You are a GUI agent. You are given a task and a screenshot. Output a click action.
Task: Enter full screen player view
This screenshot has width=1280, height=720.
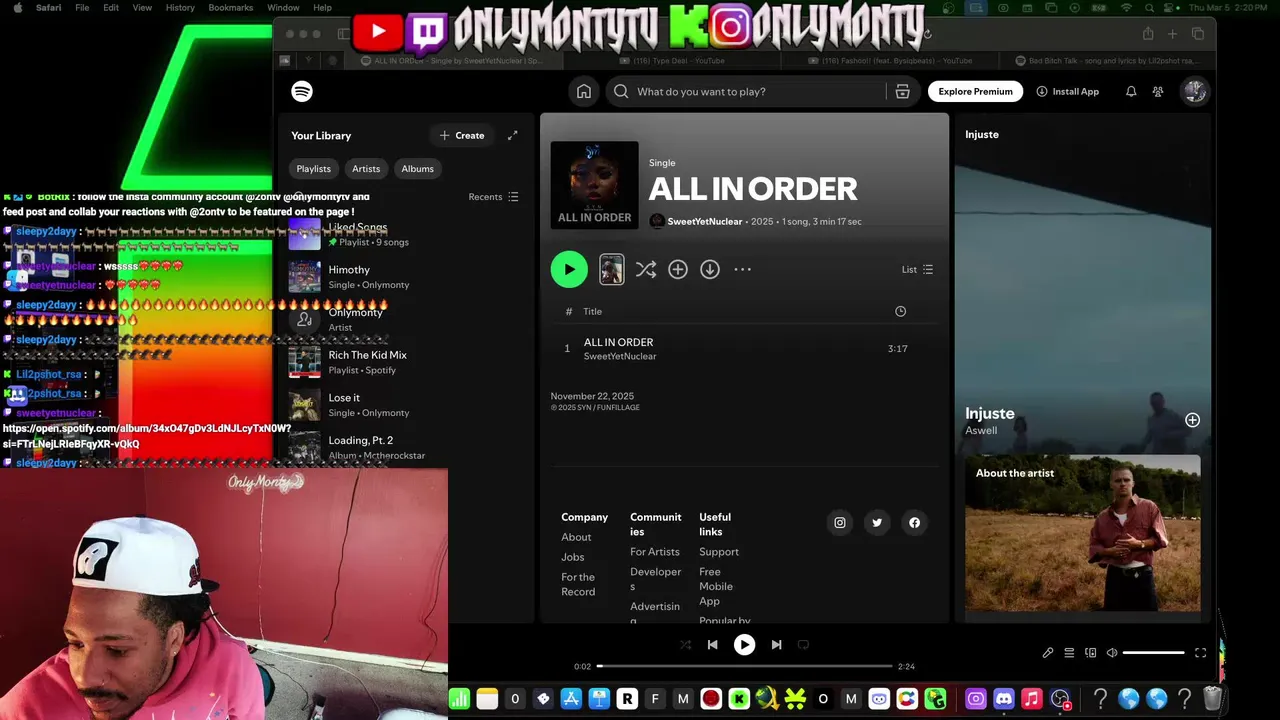click(x=1200, y=653)
